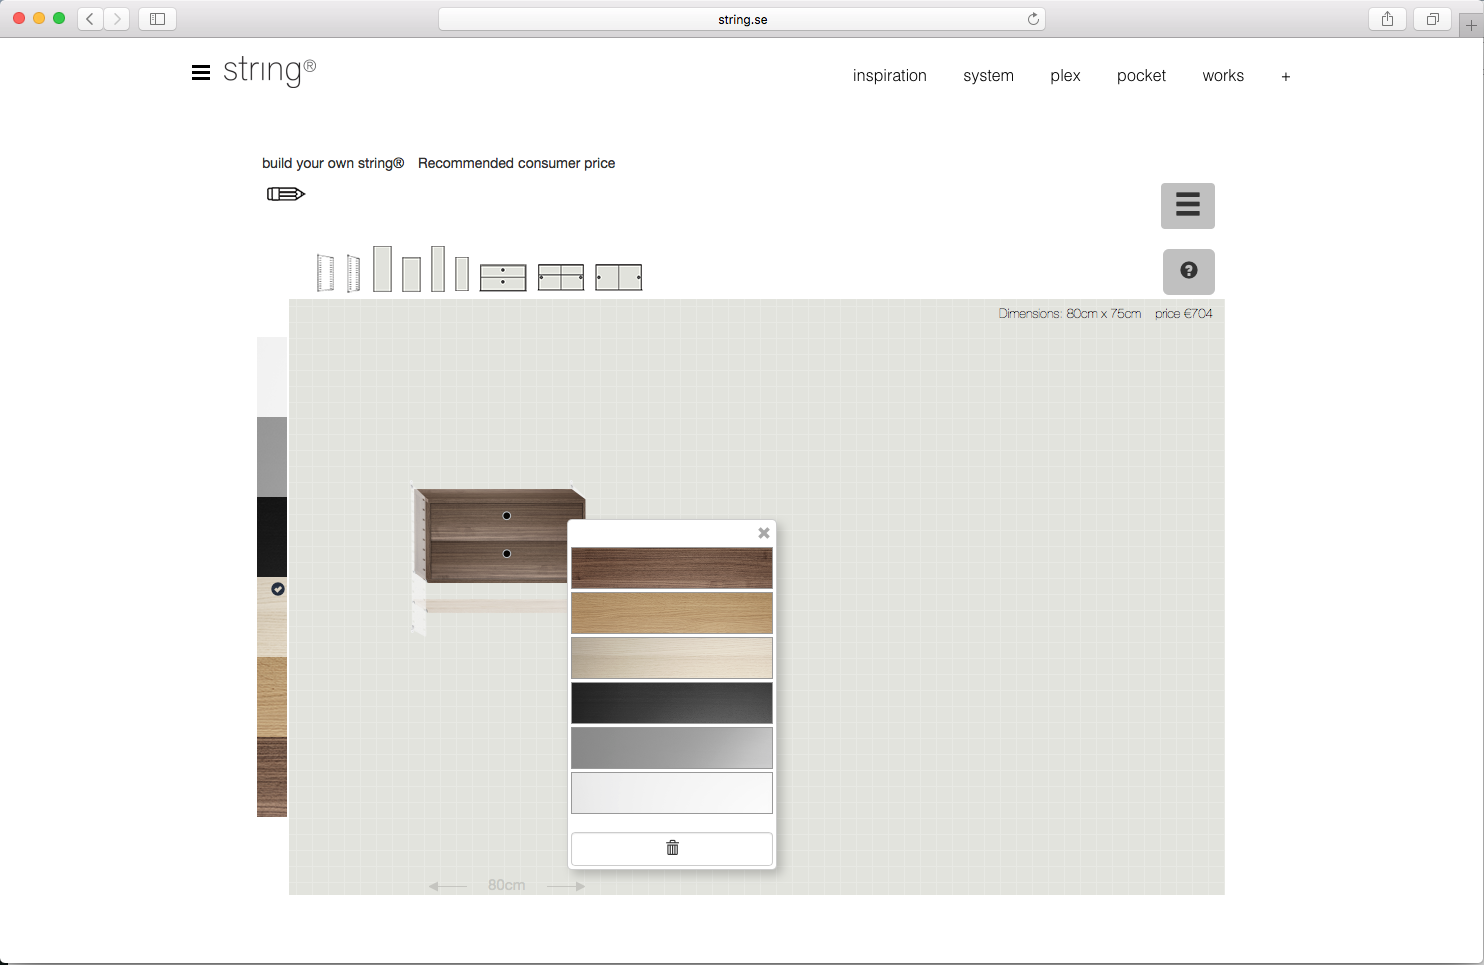Select the light shelf under the chest

pos(495,606)
